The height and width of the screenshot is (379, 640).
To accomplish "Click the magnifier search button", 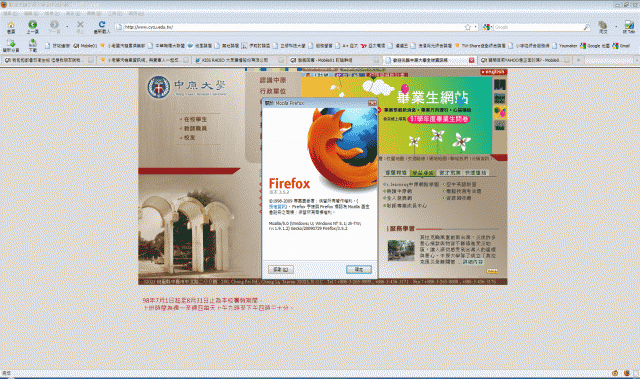I will point(587,27).
